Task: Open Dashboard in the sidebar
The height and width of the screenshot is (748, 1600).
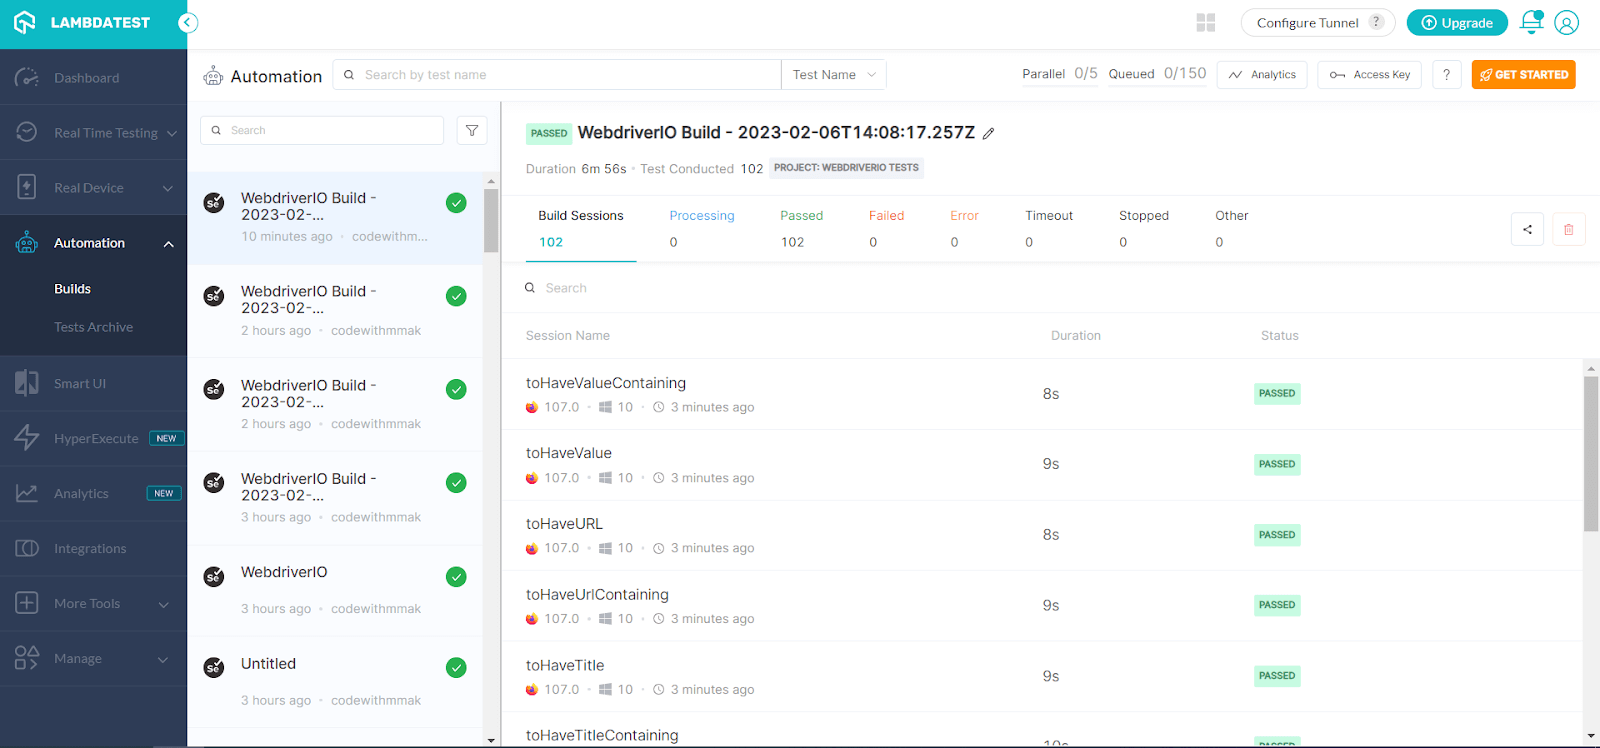Action: coord(94,78)
